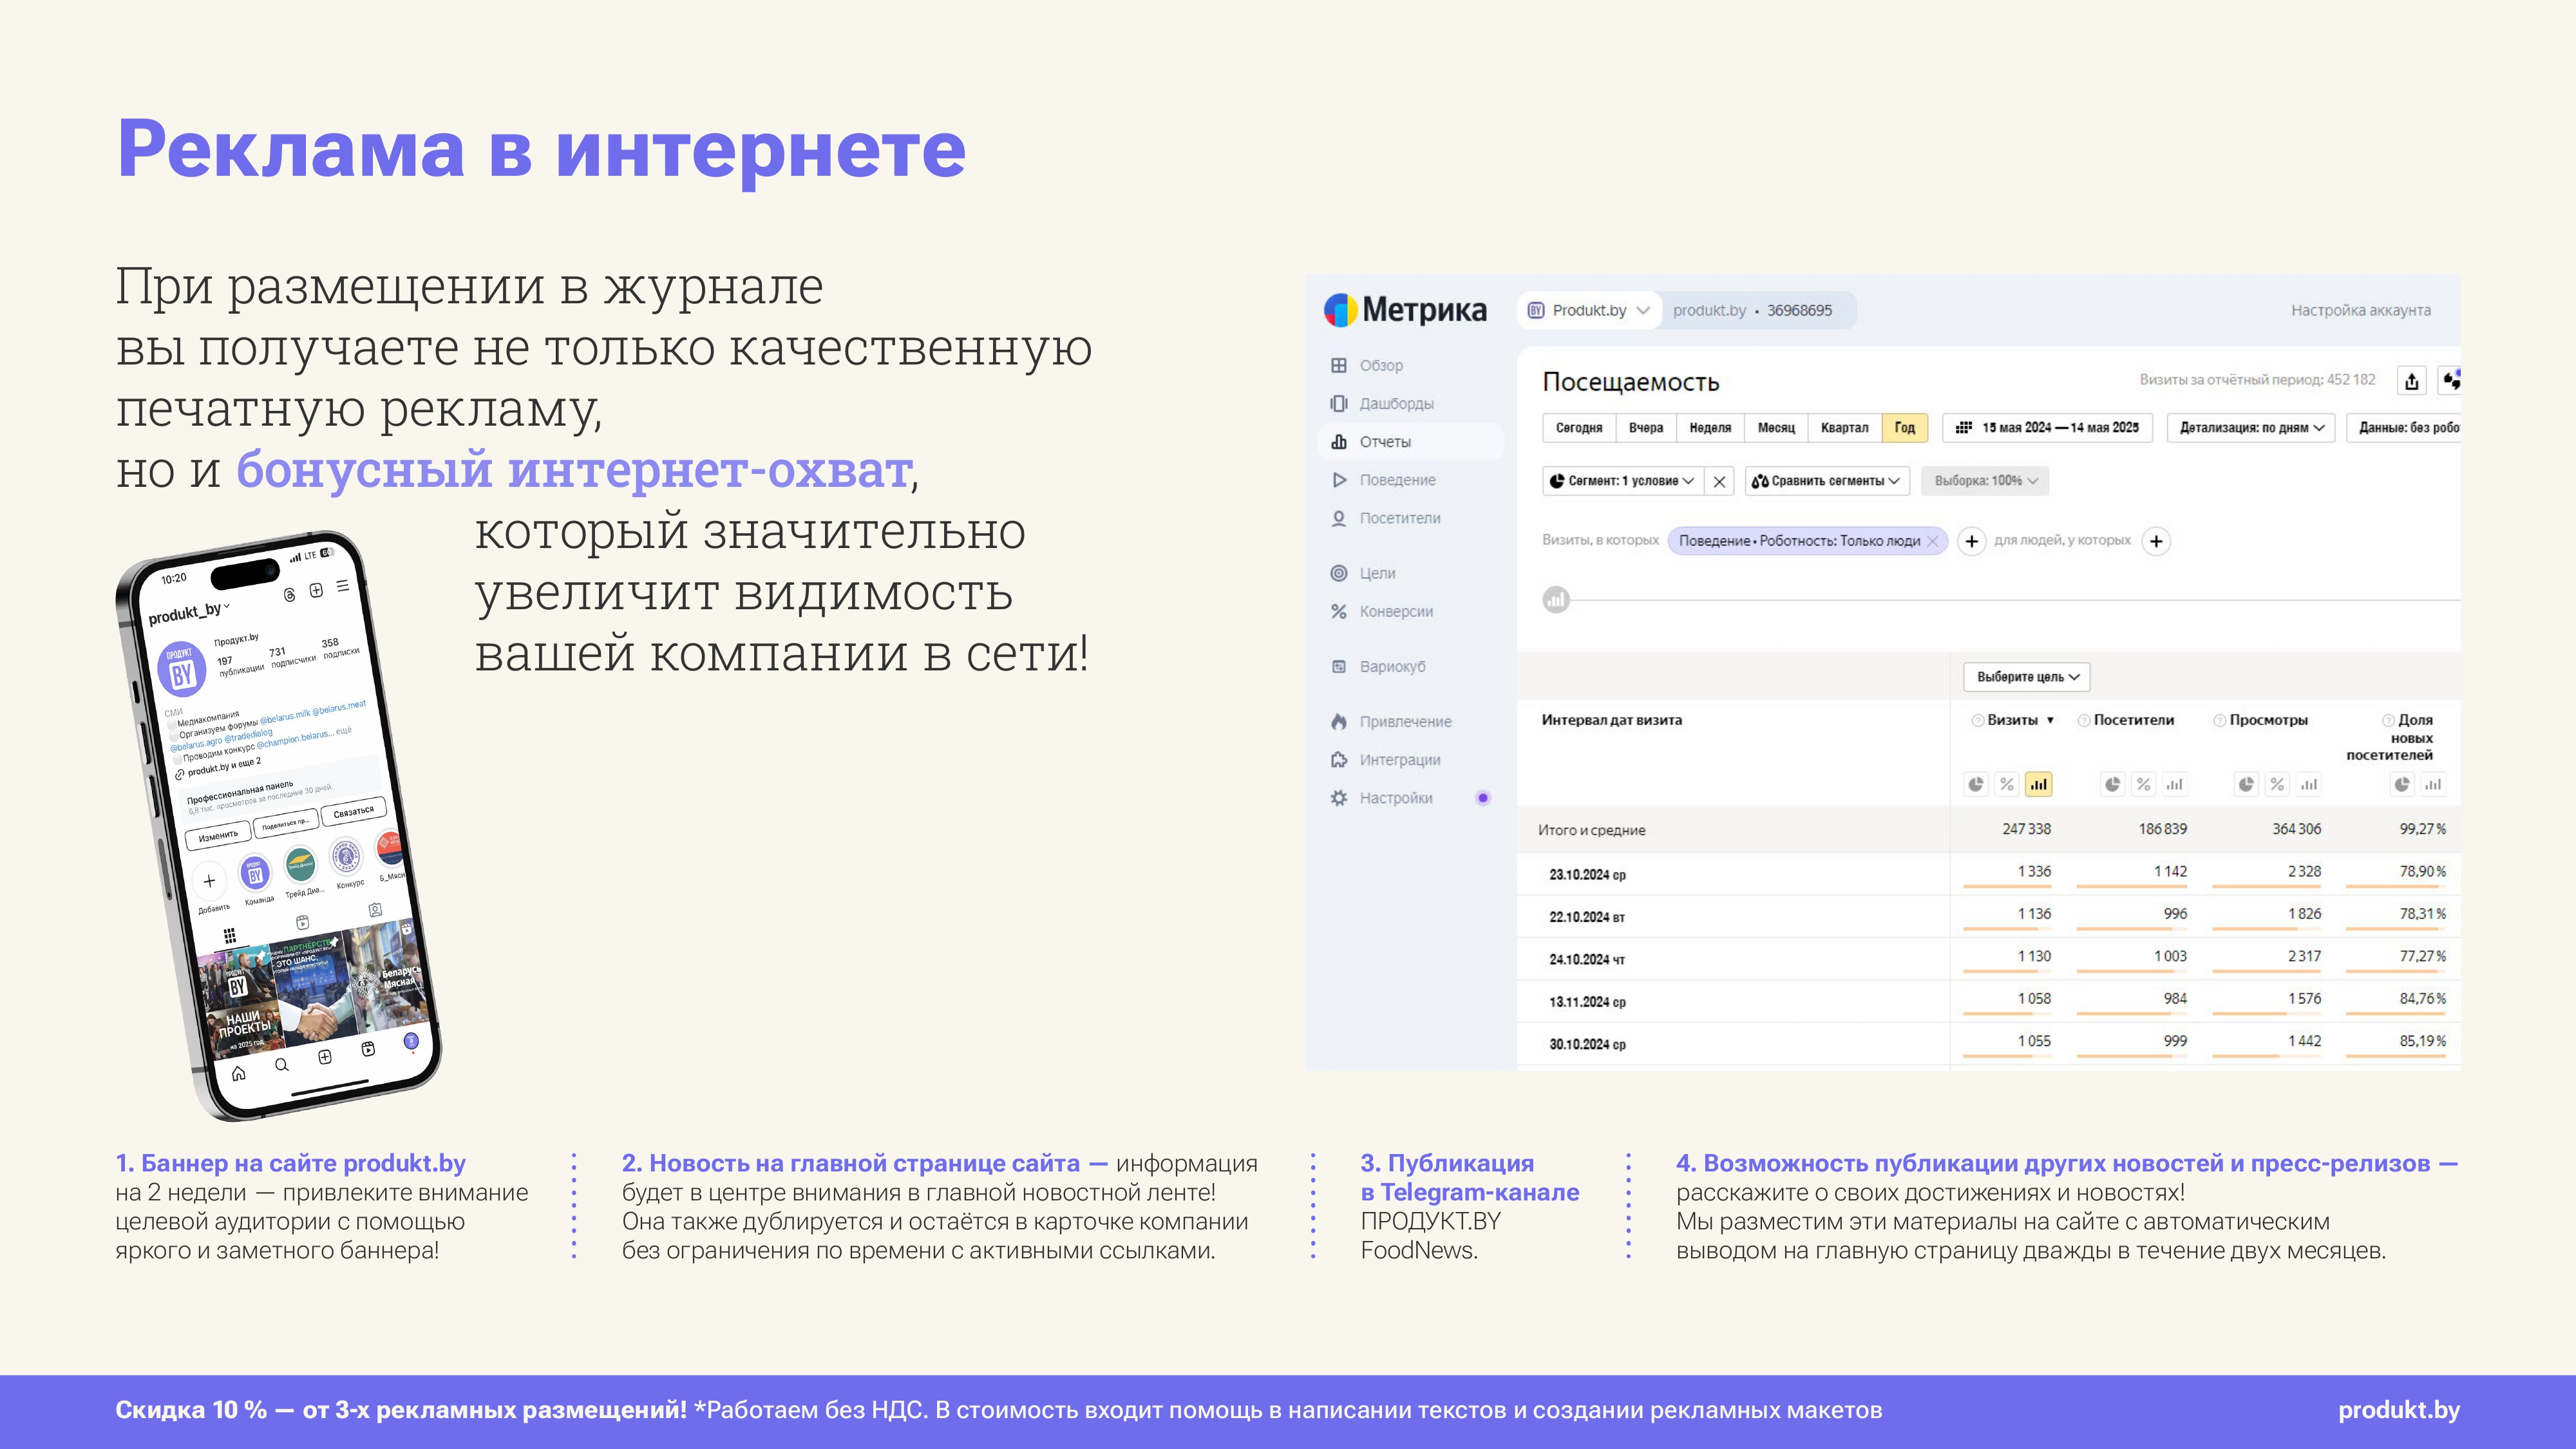The width and height of the screenshot is (2576, 1449).
Task: Click the Метрика logo
Action: tap(1405, 310)
